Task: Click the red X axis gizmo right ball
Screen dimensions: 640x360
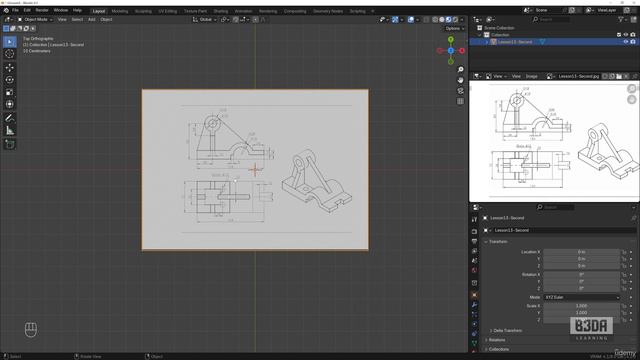Action: [462, 51]
